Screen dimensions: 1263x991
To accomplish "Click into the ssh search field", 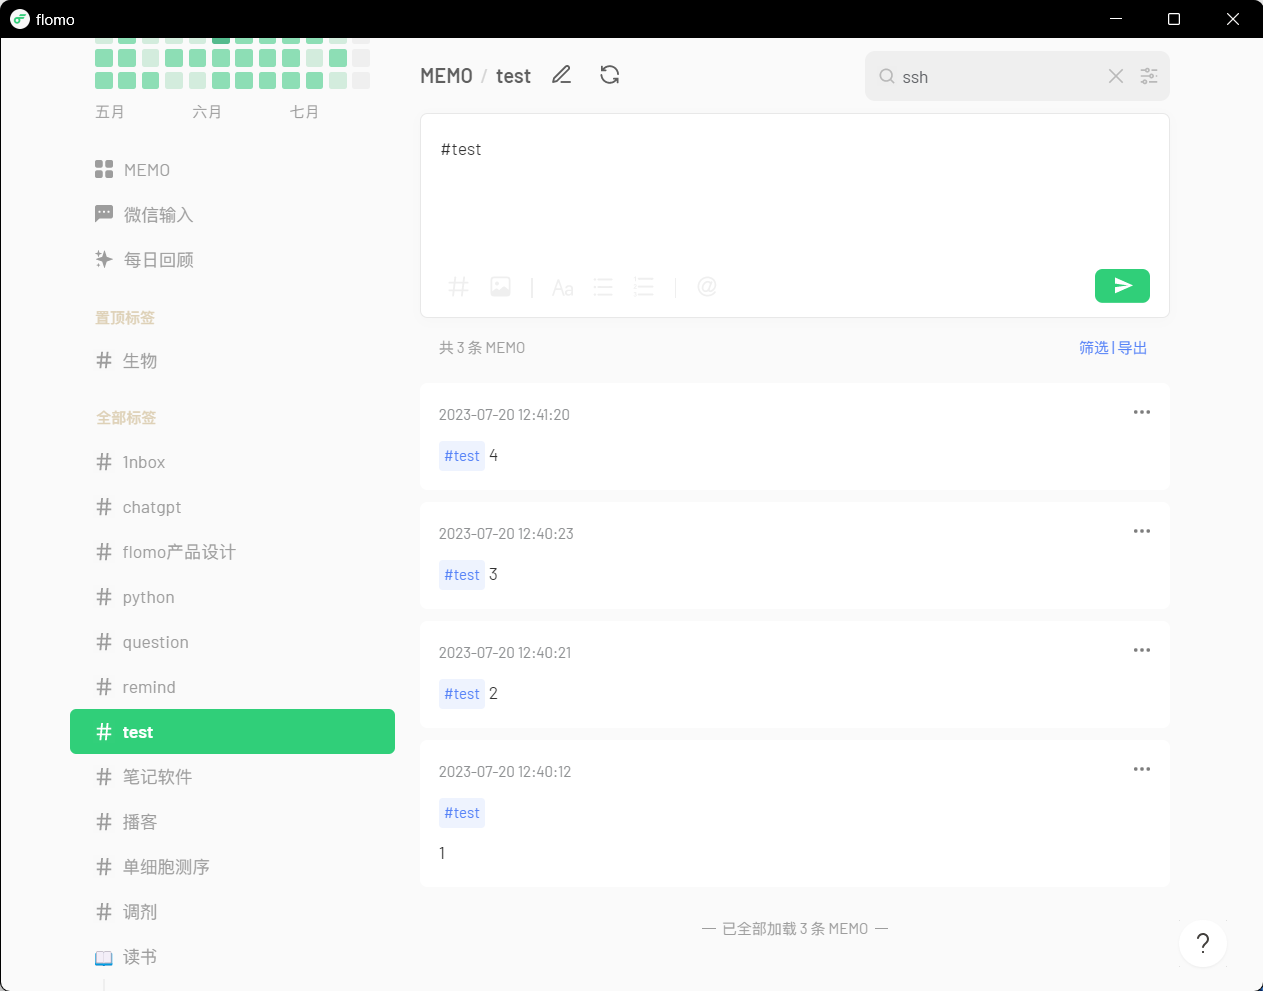I will [1000, 77].
